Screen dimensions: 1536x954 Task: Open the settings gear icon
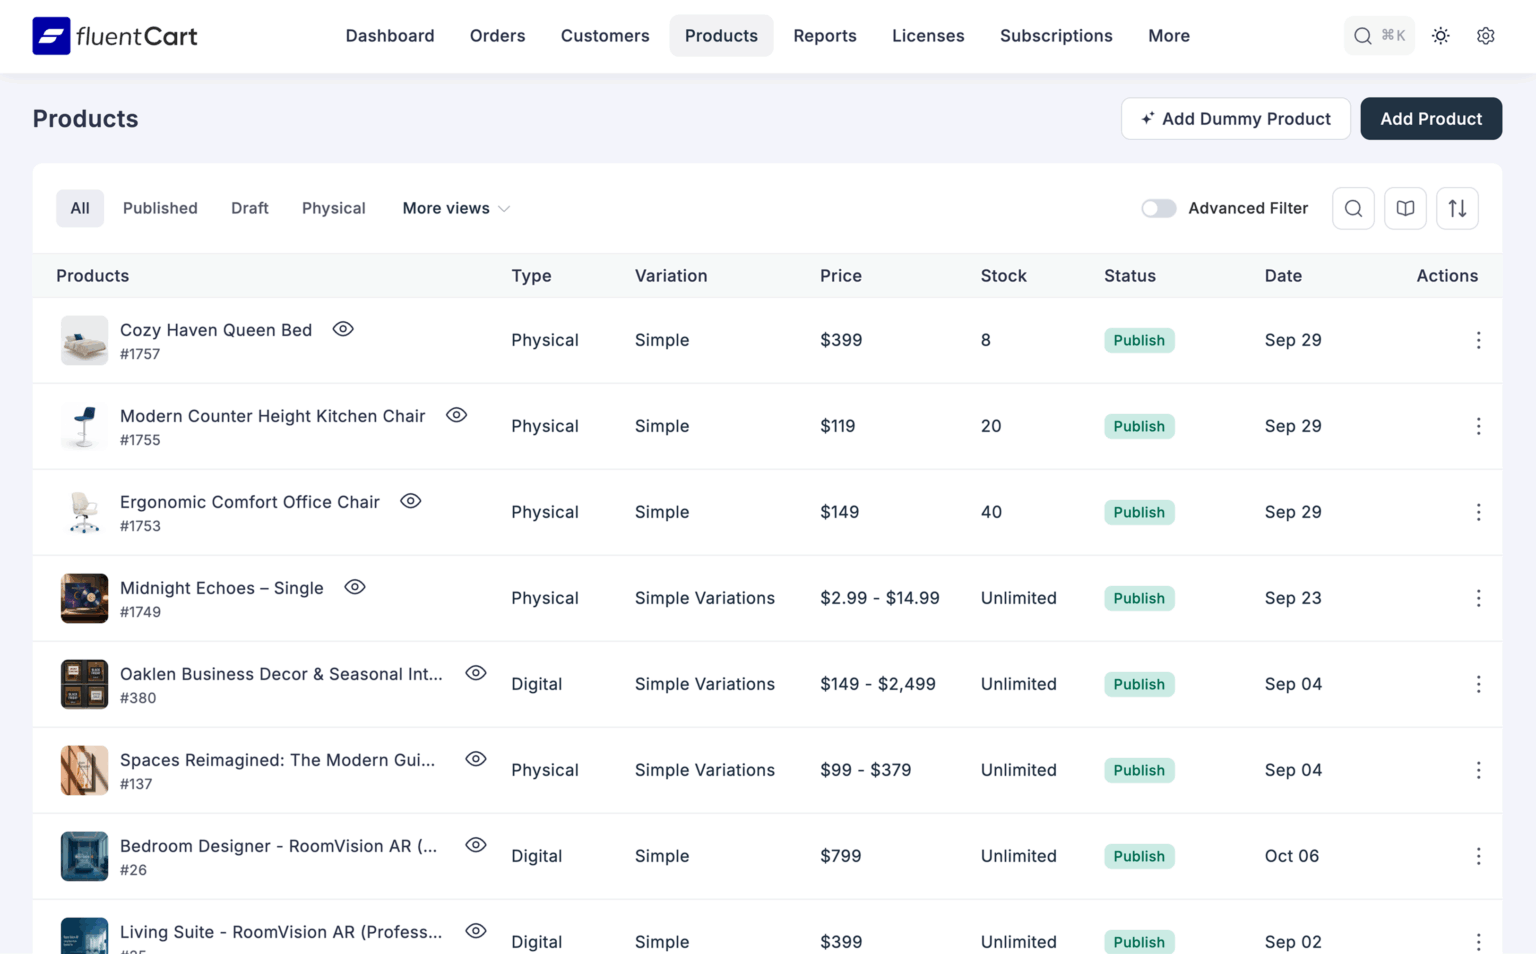tap(1486, 35)
